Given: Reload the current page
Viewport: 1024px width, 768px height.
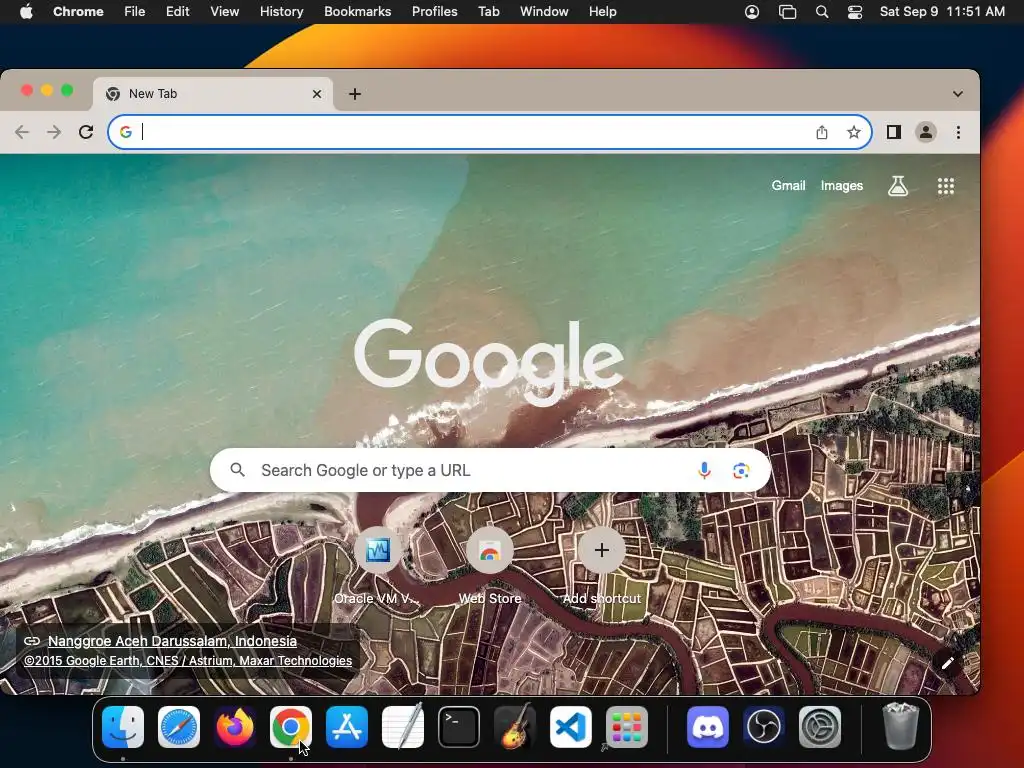Looking at the screenshot, I should click(x=86, y=133).
